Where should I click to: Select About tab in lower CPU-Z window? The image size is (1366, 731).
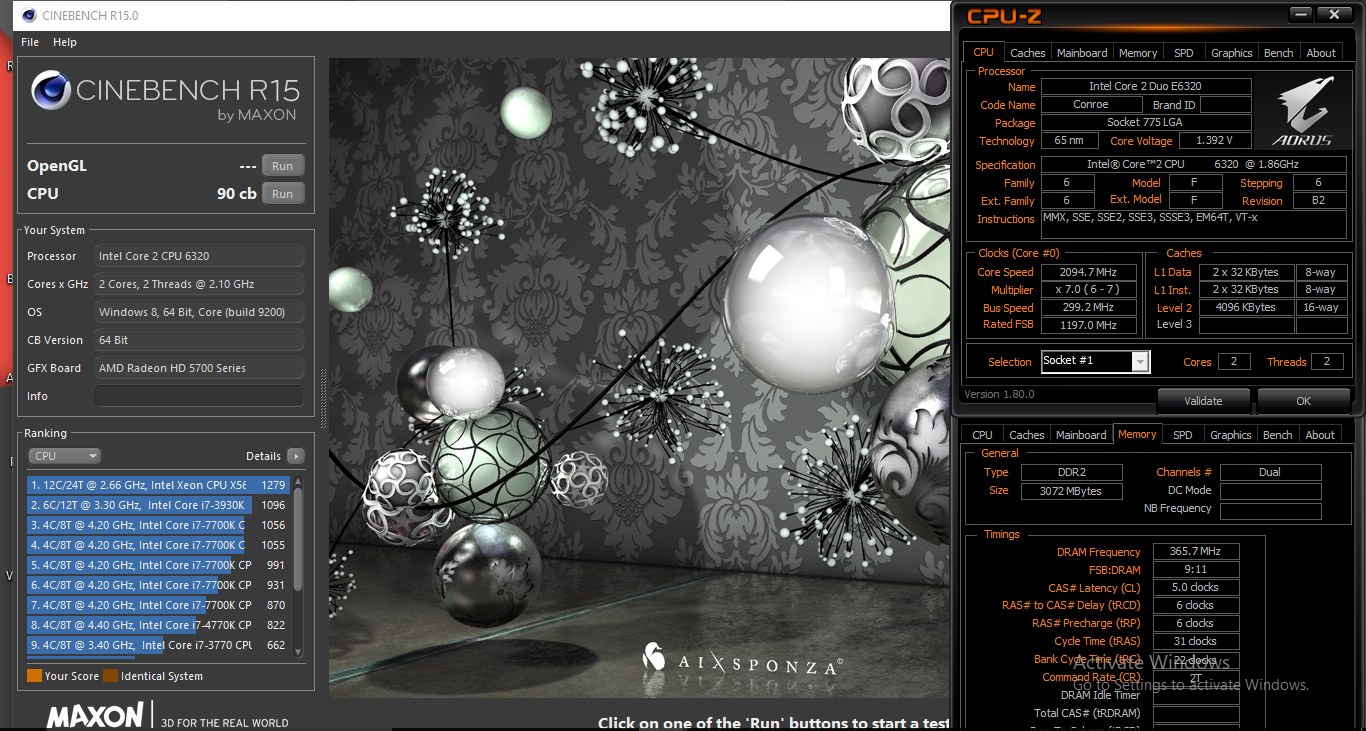1320,435
